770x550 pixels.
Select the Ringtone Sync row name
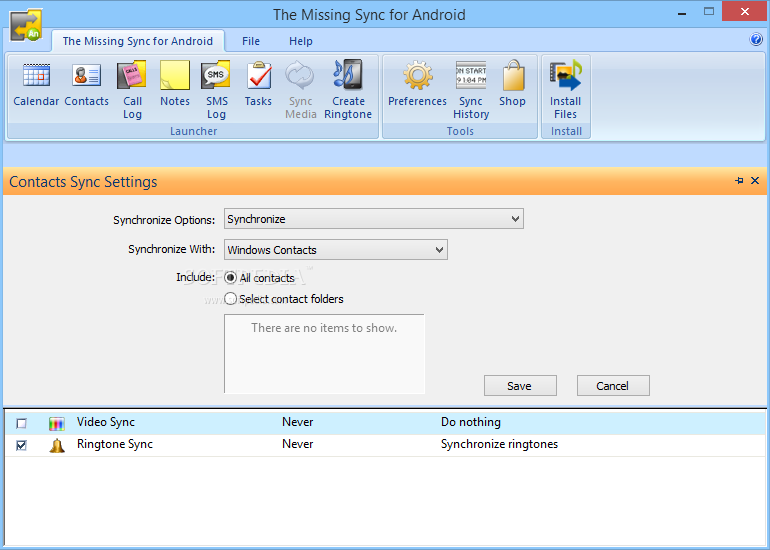tap(115, 444)
